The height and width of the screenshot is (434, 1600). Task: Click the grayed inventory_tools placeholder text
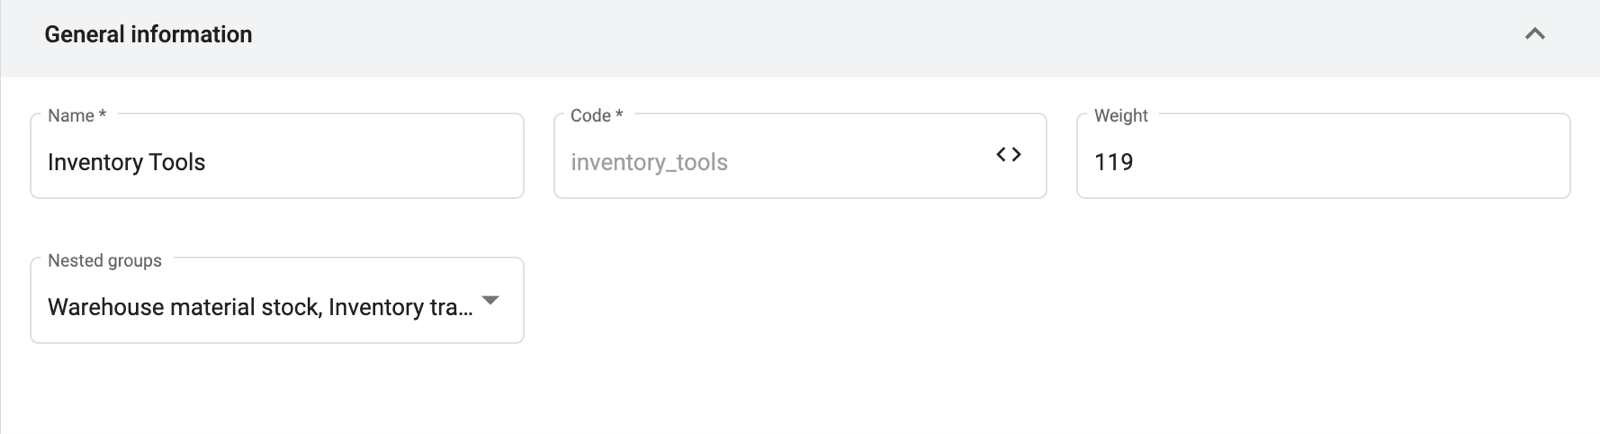click(649, 162)
